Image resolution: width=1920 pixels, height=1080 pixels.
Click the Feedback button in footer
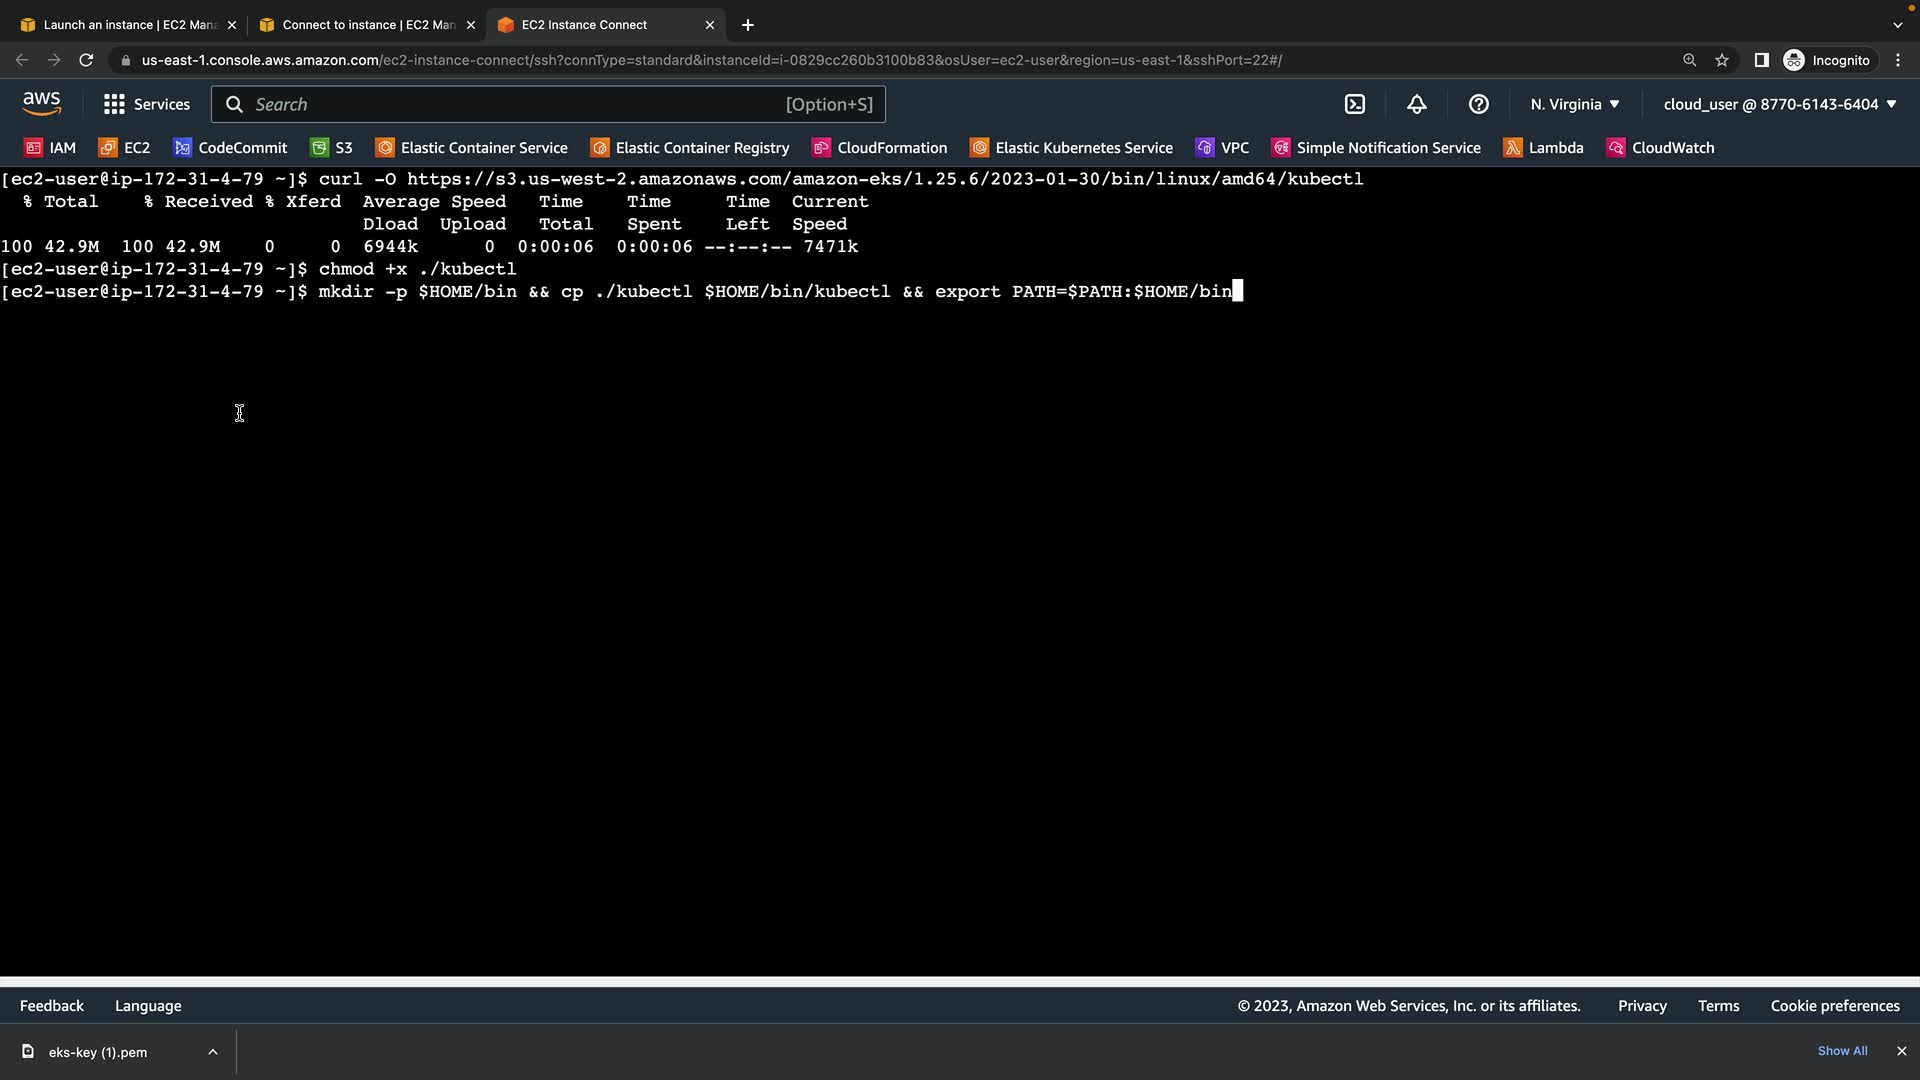pyautogui.click(x=52, y=1006)
